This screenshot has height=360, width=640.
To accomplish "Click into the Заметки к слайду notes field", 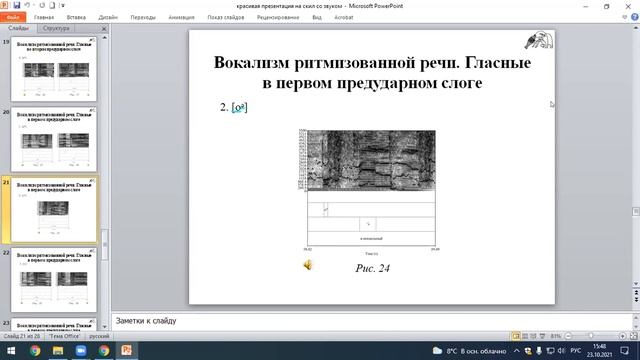I will coord(371,321).
